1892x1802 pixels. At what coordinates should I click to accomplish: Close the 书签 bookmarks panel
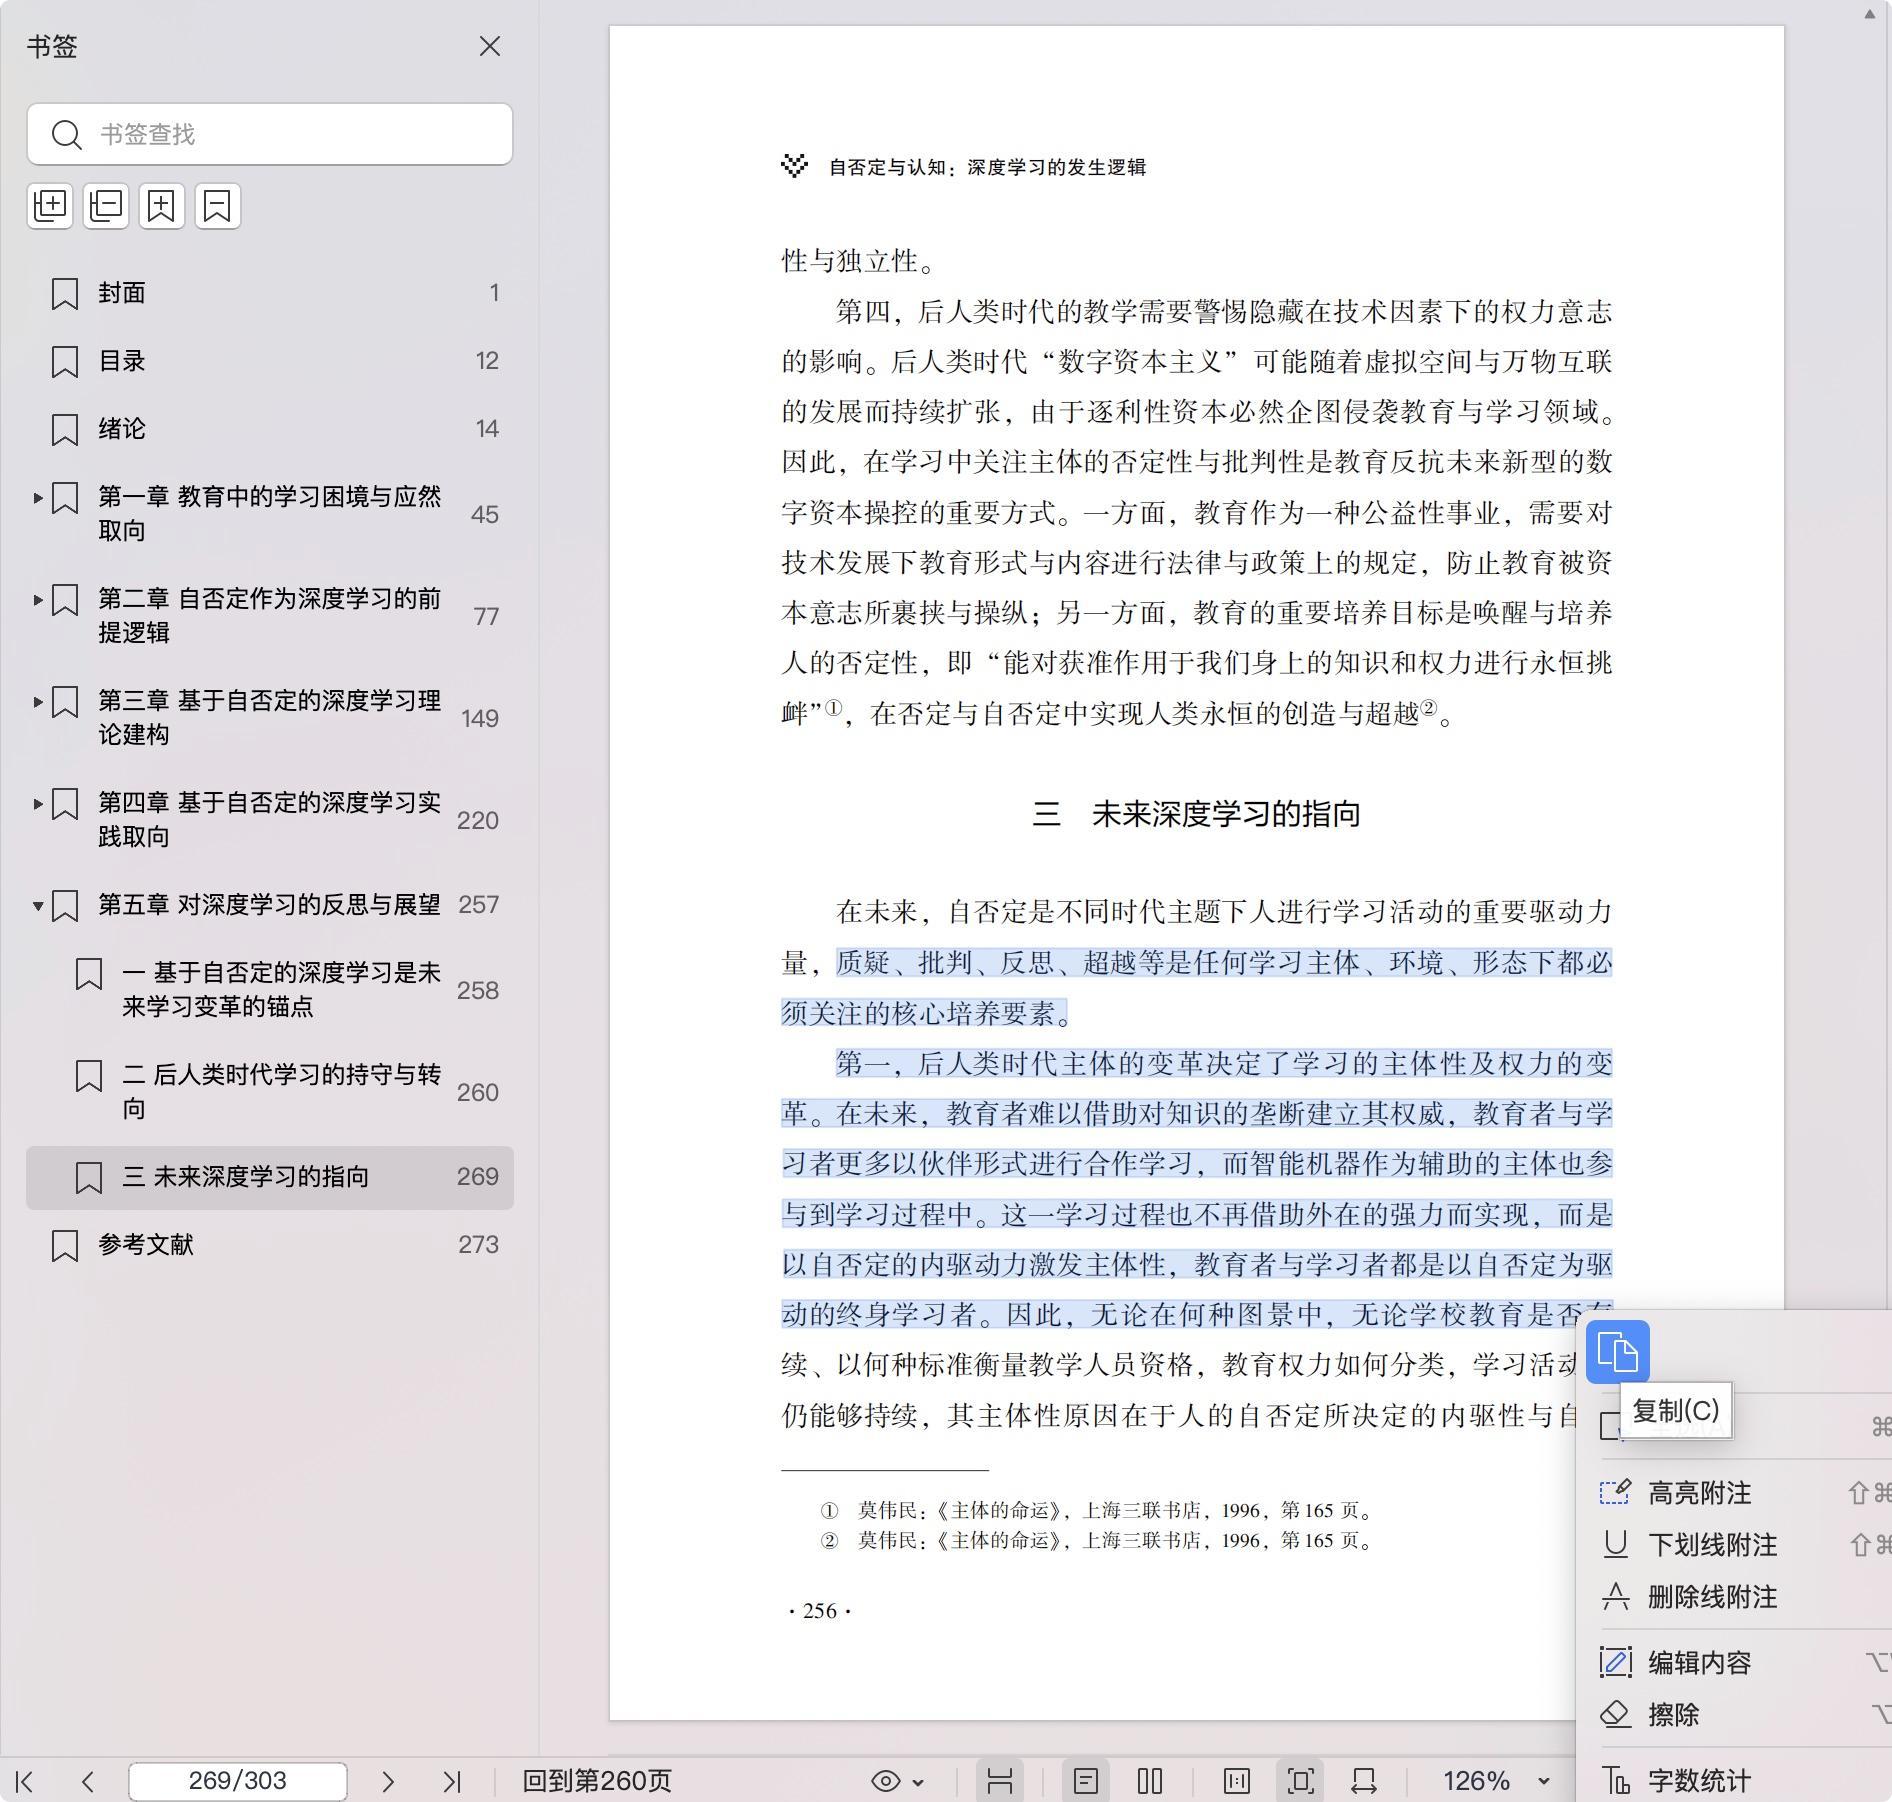tap(489, 47)
